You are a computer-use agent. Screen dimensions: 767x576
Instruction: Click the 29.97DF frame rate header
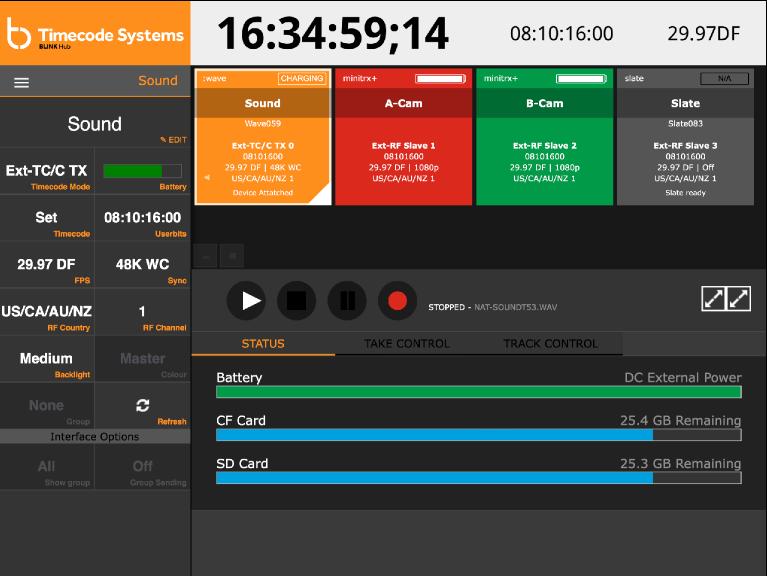pos(703,34)
